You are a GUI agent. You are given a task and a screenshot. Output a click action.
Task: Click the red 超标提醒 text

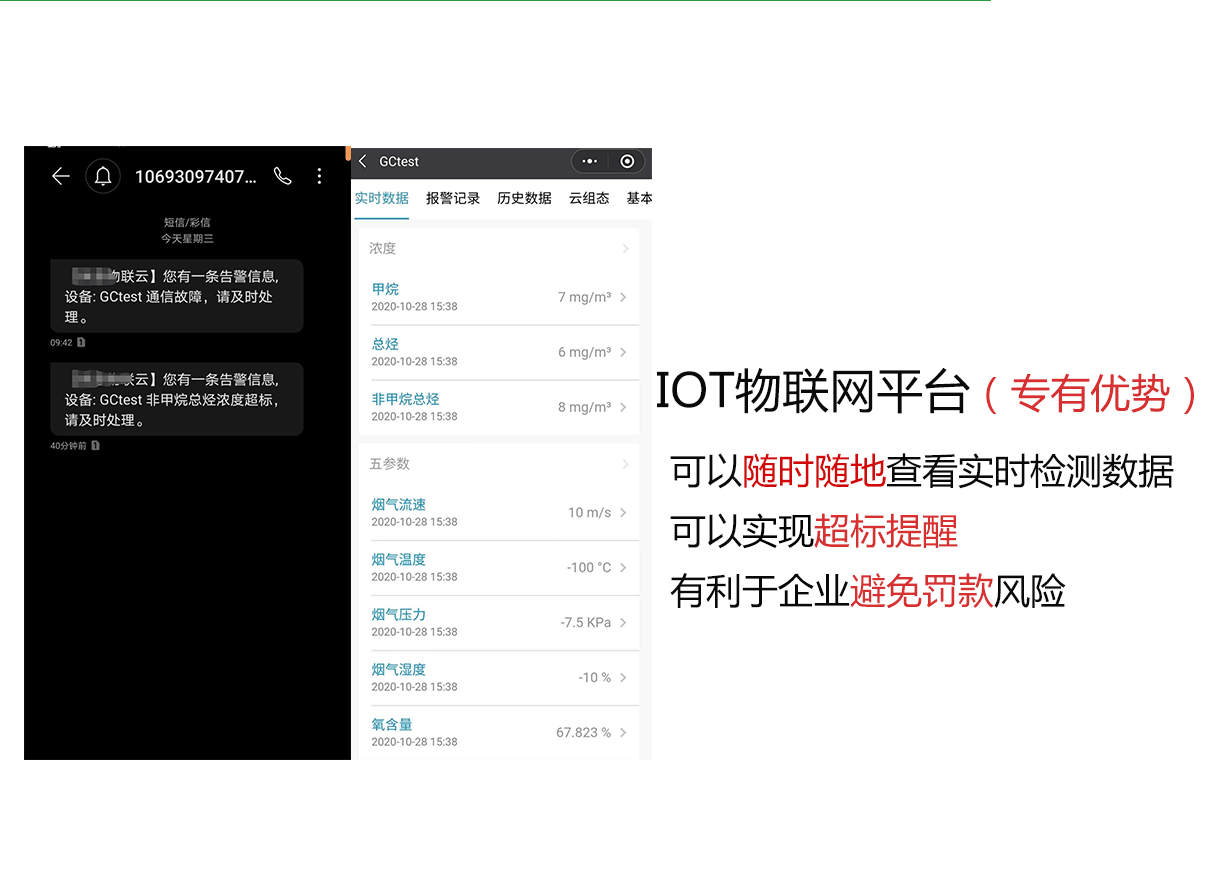click(x=886, y=531)
